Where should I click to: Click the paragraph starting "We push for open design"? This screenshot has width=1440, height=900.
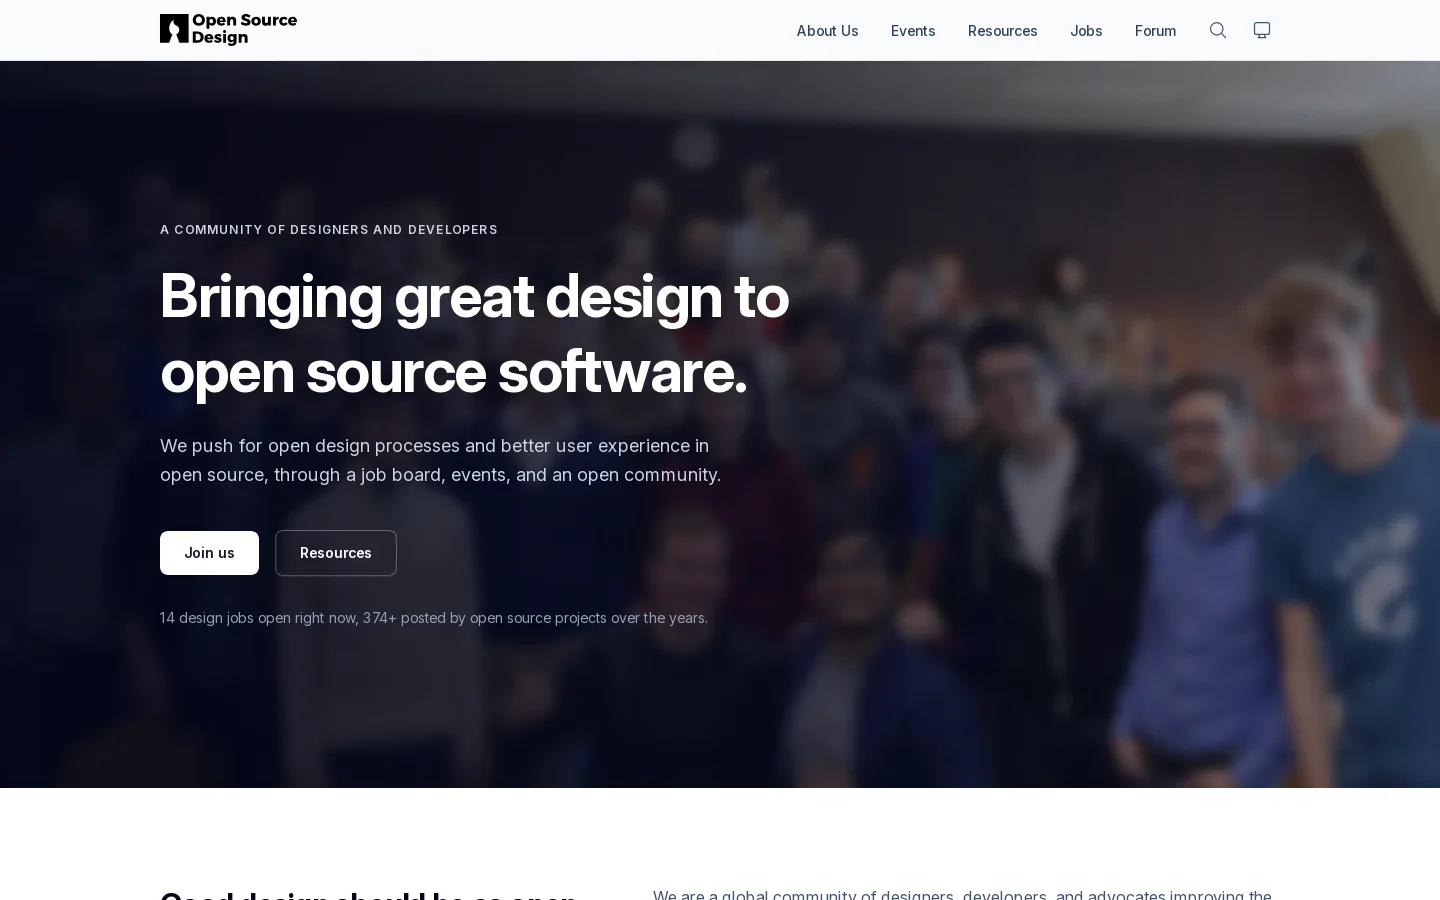click(x=440, y=460)
